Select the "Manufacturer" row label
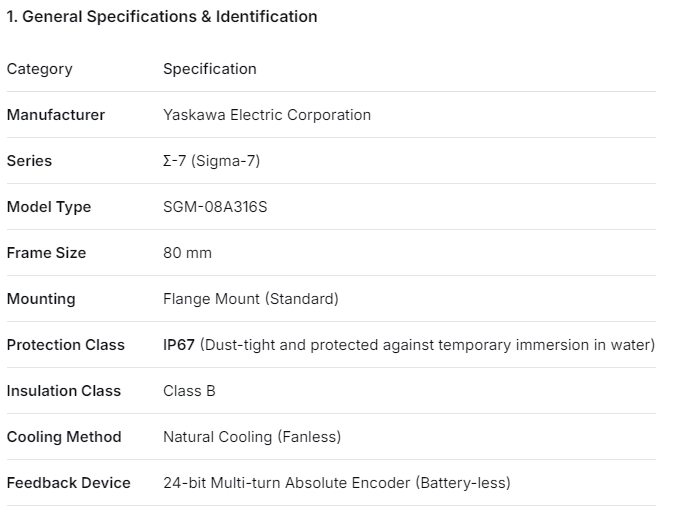Viewport: 688px width, 519px height. [x=56, y=115]
